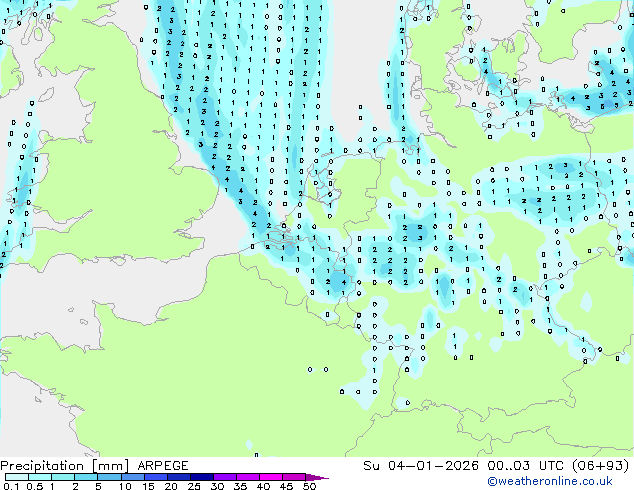Click the over-50 mm legend arrow tip
The width and height of the screenshot is (634, 490).
click(x=317, y=477)
